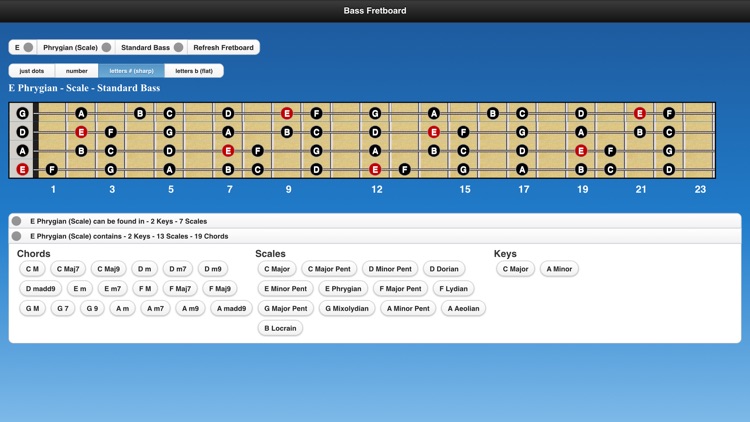
Task: Select the E m7 chord
Action: point(112,289)
